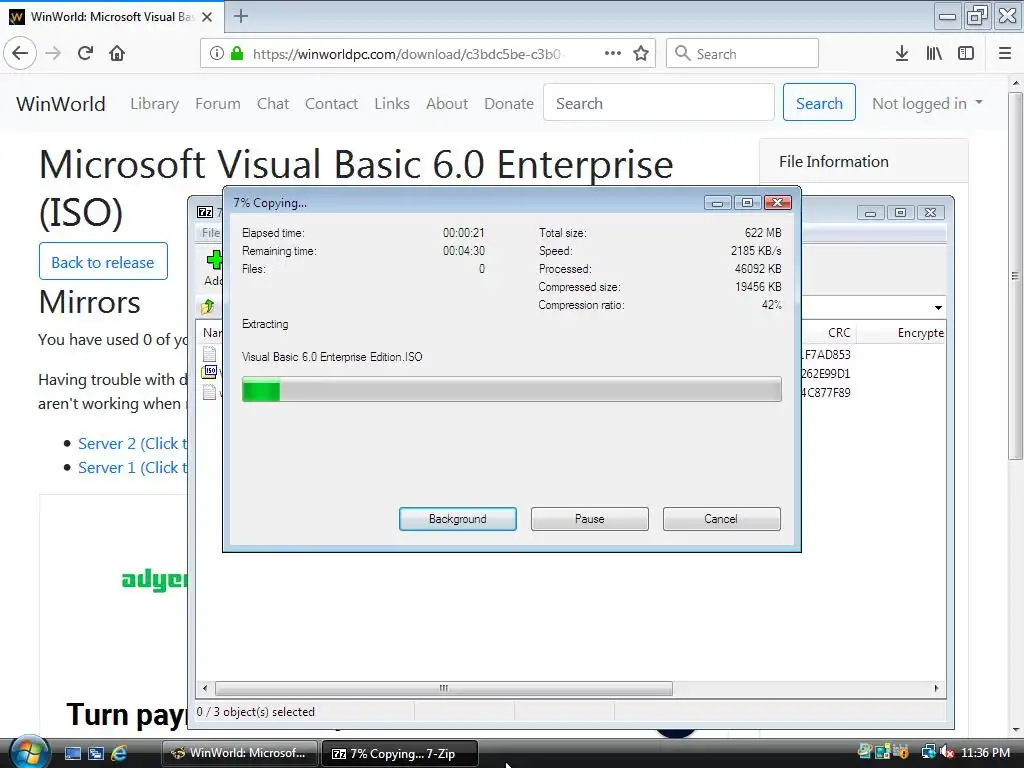Open the WinWorld About menu item

[447, 103]
